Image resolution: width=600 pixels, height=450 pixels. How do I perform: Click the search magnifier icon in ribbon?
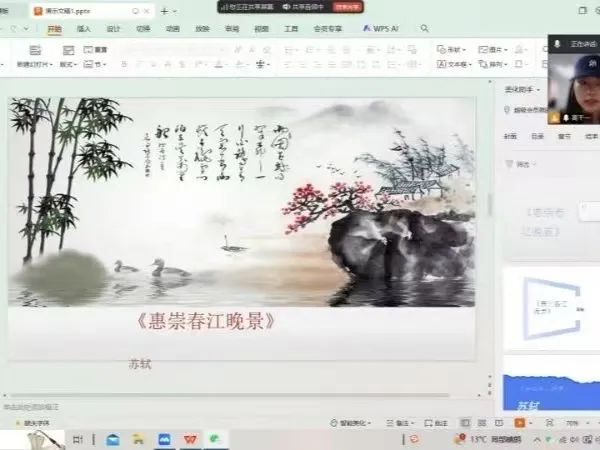coord(425,29)
